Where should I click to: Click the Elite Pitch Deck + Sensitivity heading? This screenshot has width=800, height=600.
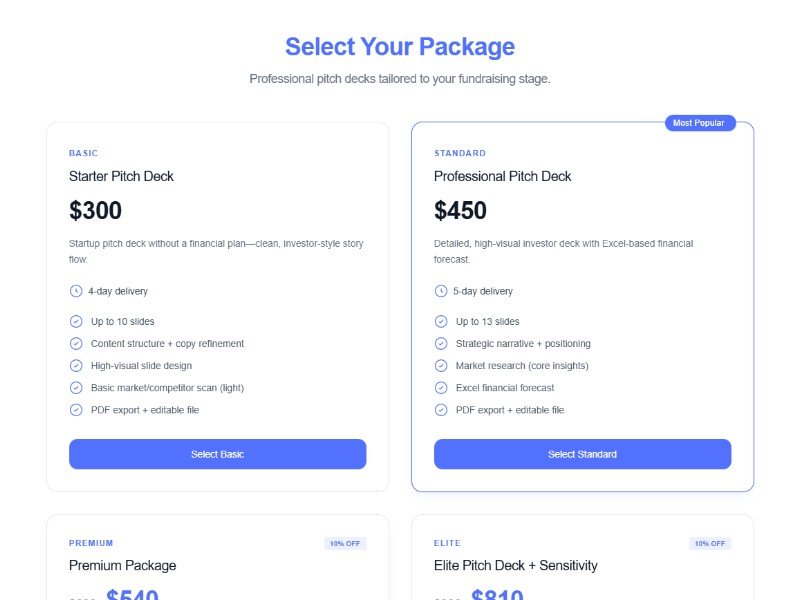click(515, 565)
